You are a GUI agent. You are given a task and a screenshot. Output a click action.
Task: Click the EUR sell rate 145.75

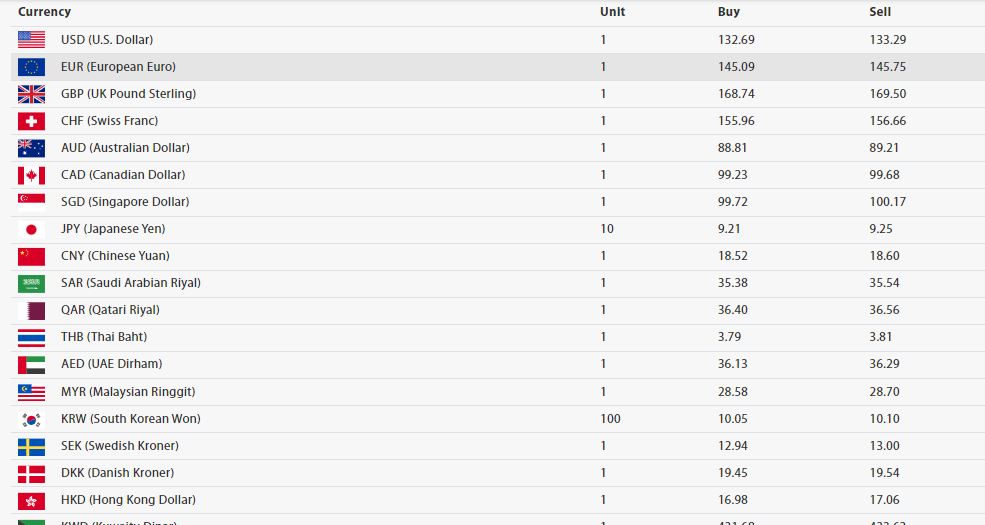click(x=889, y=67)
